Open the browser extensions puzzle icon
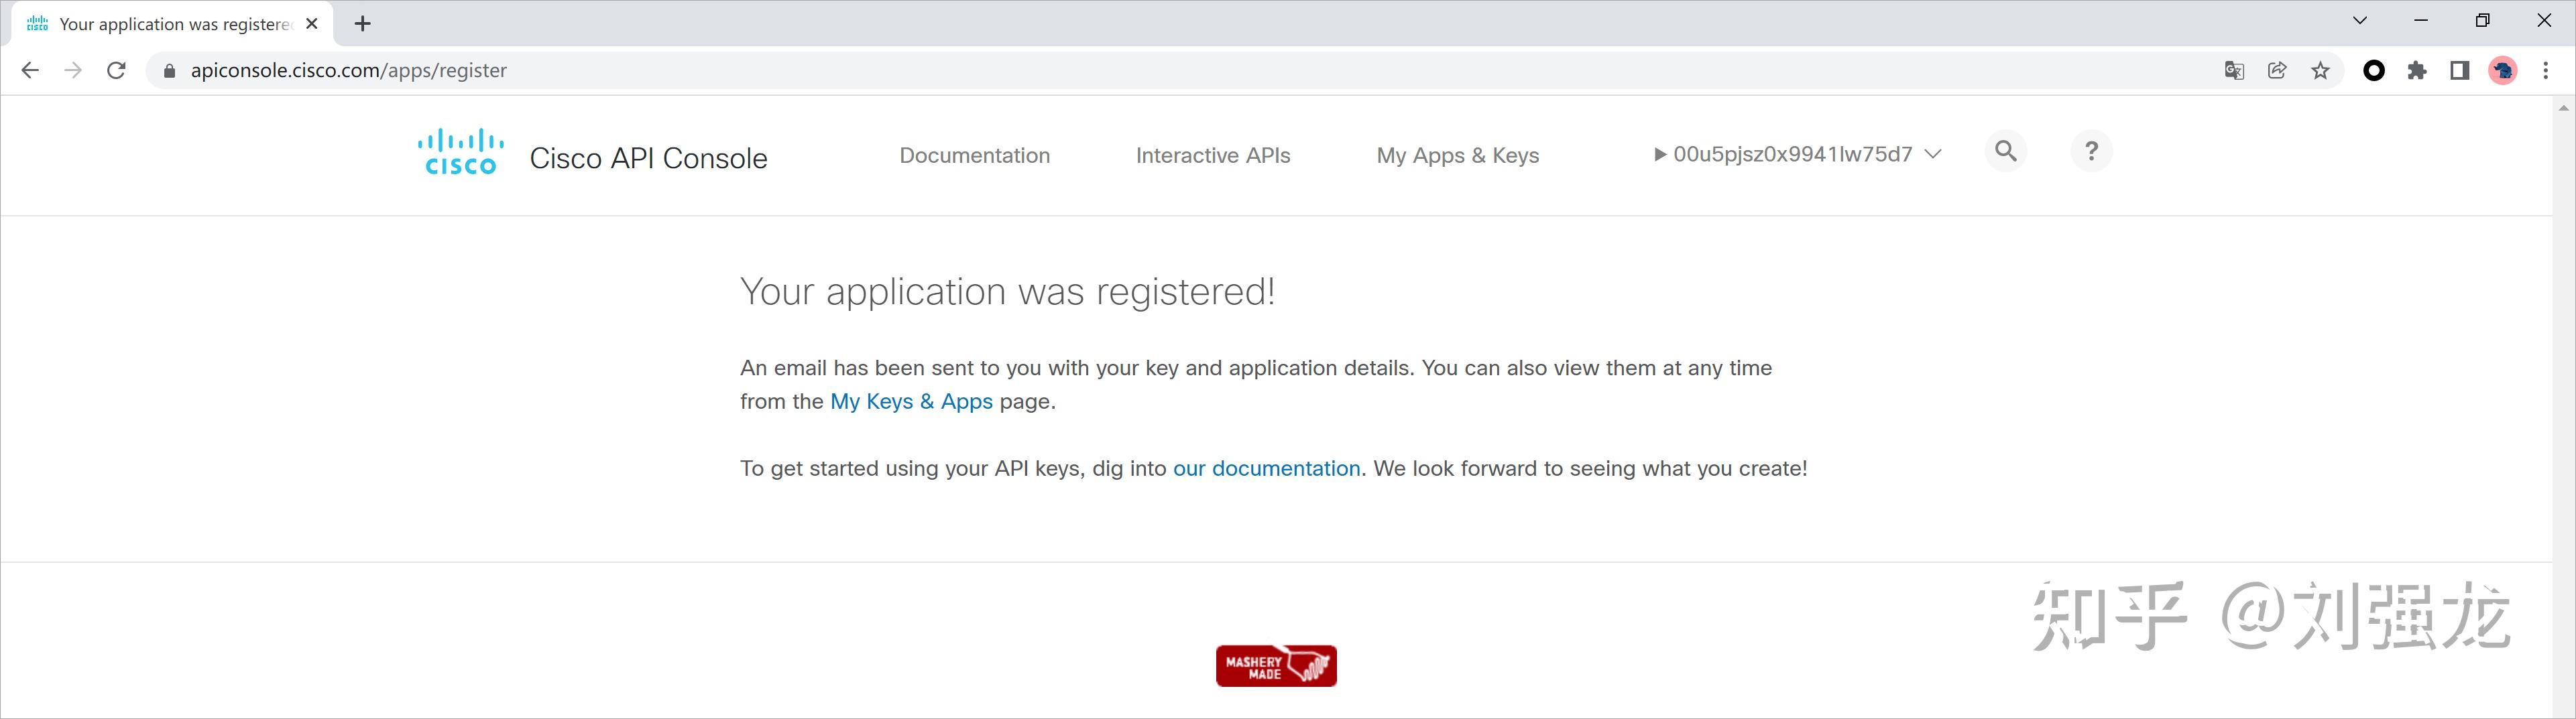Screen dimensions: 2576x719 (x=2417, y=71)
